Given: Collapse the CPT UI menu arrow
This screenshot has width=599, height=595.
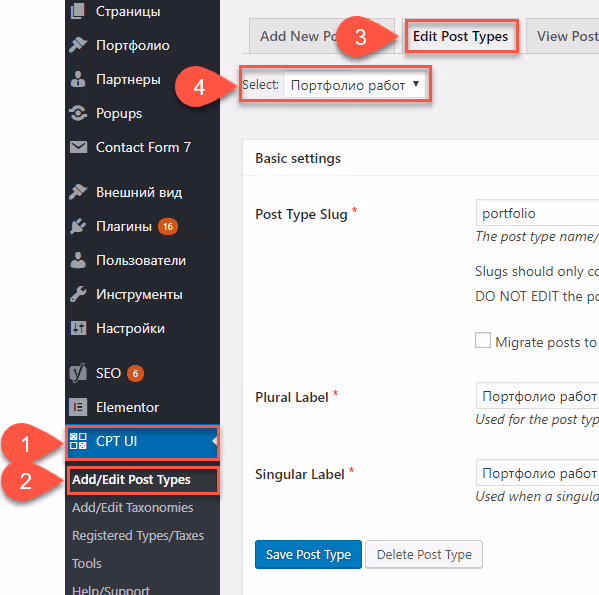Looking at the screenshot, I should (x=215, y=441).
